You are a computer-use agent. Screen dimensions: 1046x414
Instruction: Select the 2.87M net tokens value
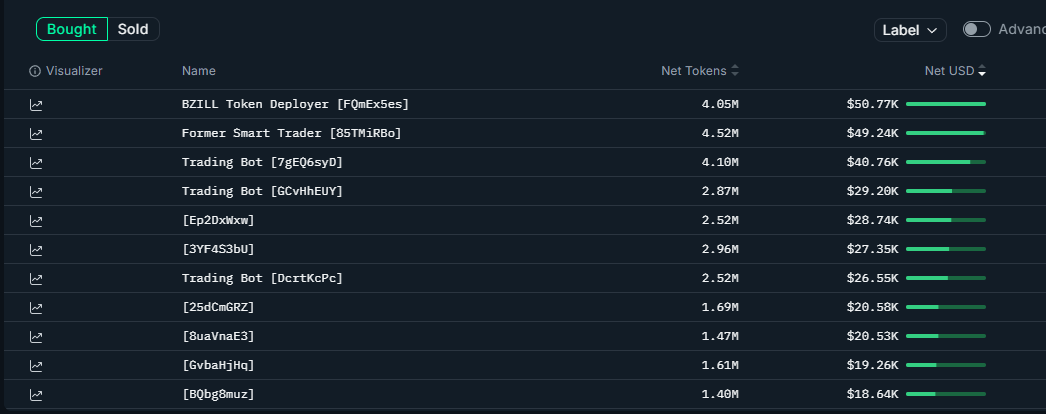pyautogui.click(x=720, y=191)
